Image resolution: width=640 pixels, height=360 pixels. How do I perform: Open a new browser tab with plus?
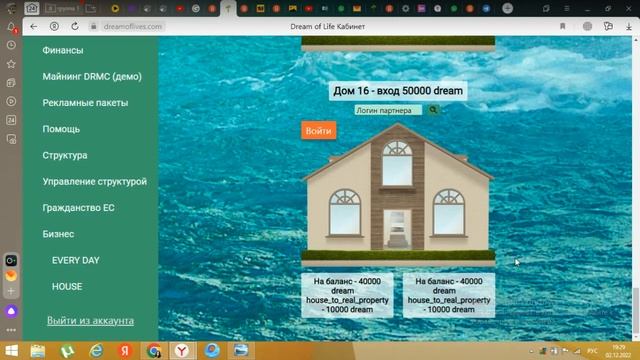pos(507,8)
